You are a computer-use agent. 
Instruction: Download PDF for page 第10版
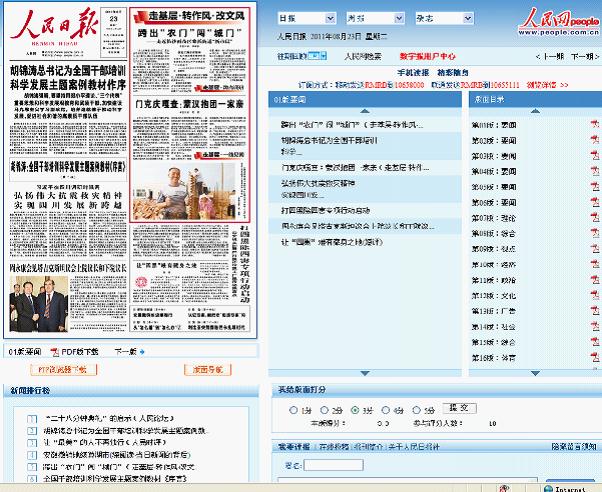(595, 264)
